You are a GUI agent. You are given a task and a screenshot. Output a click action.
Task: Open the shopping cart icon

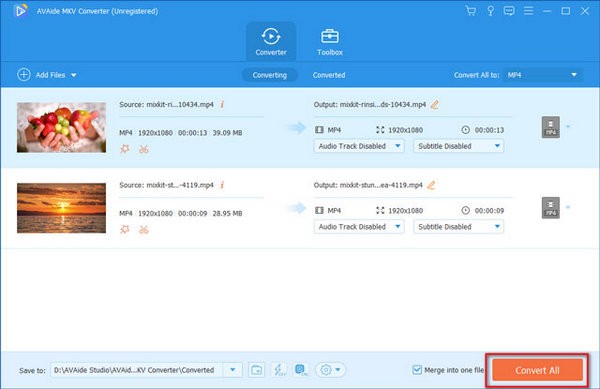click(x=471, y=11)
